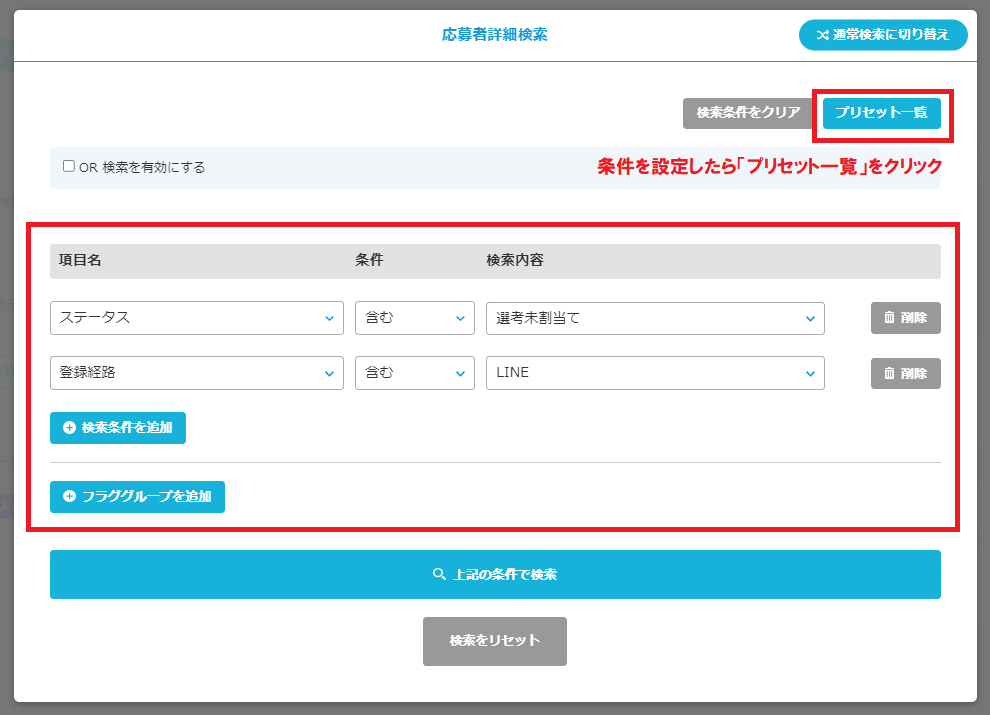Click the shuffle icon on 通常検索に切り替え

pyautogui.click(x=822, y=35)
